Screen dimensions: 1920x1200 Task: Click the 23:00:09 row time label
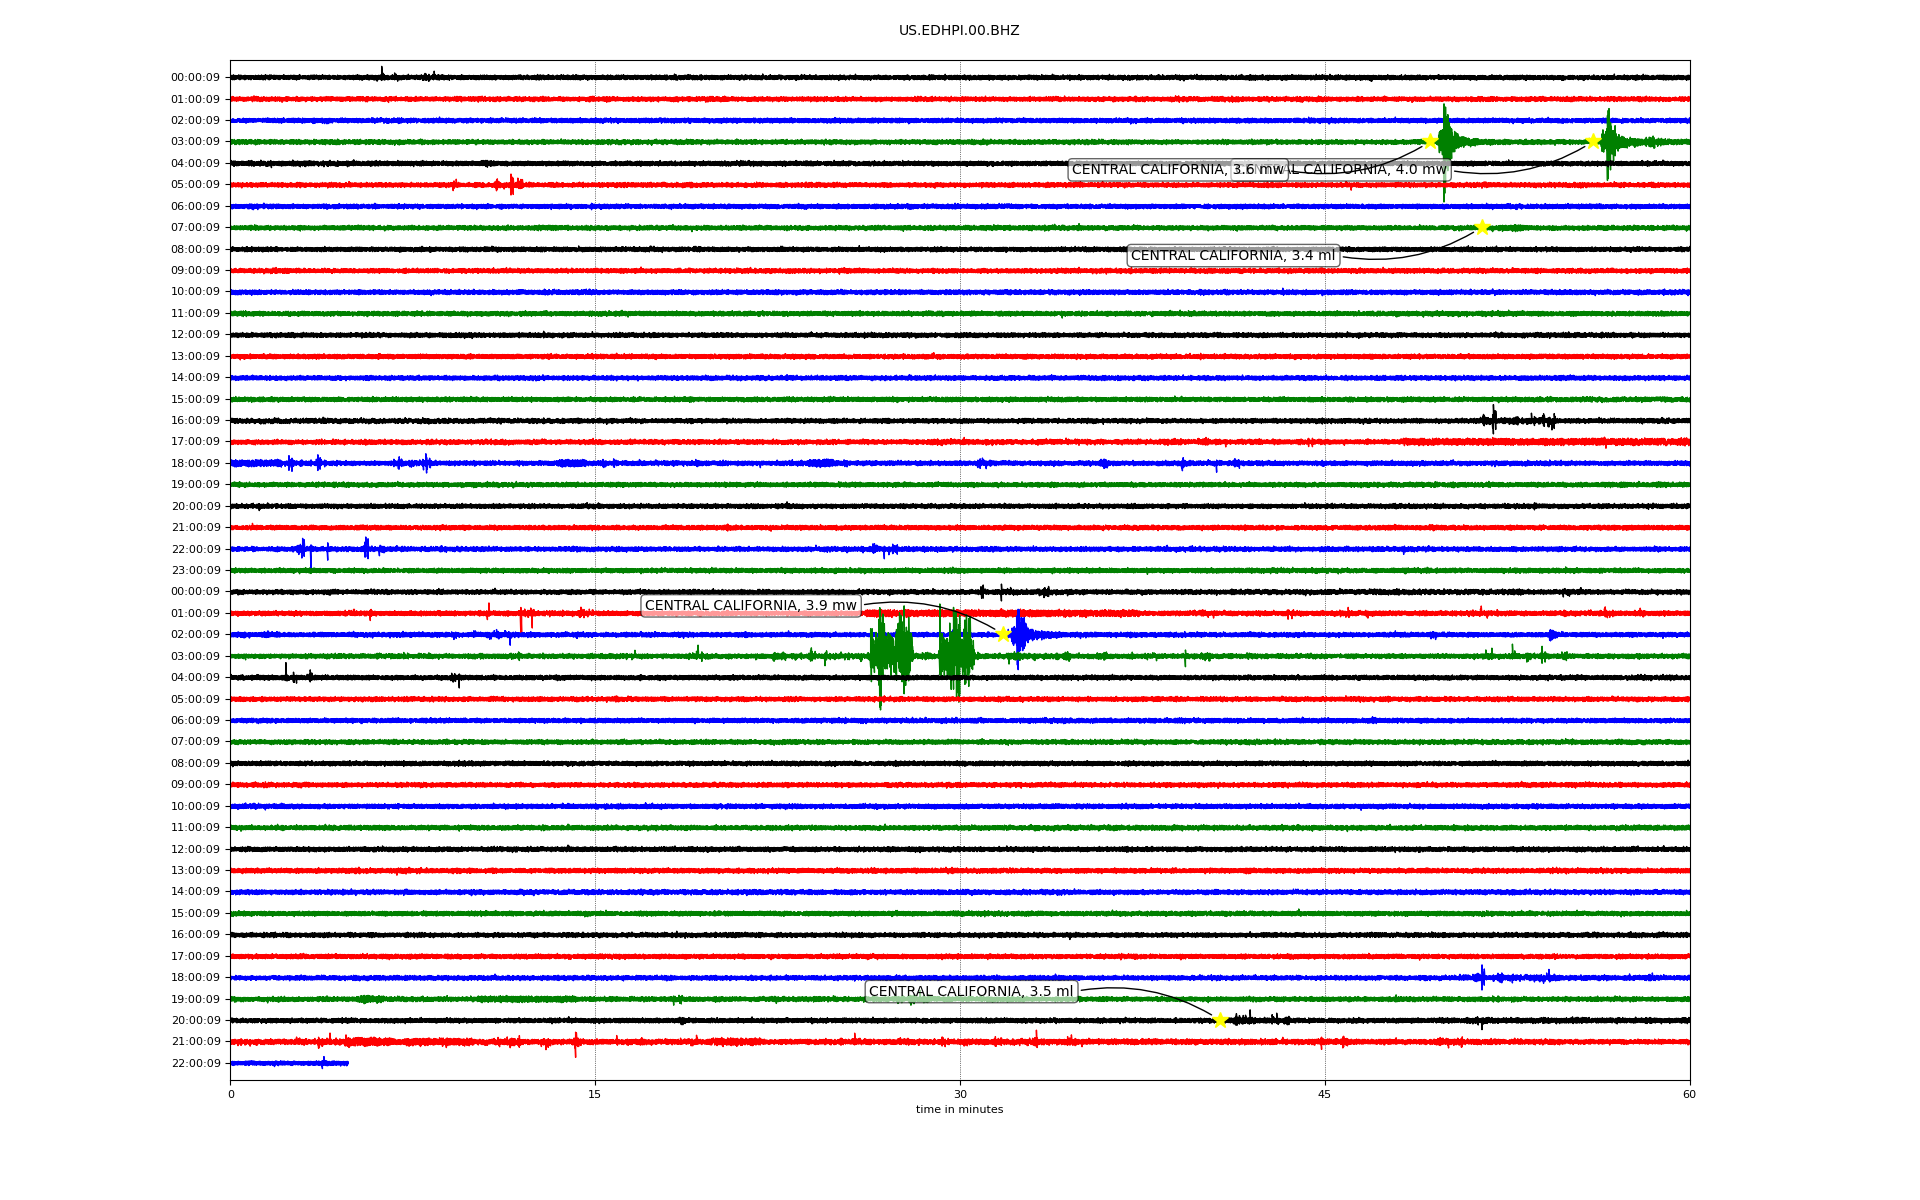[x=195, y=571]
